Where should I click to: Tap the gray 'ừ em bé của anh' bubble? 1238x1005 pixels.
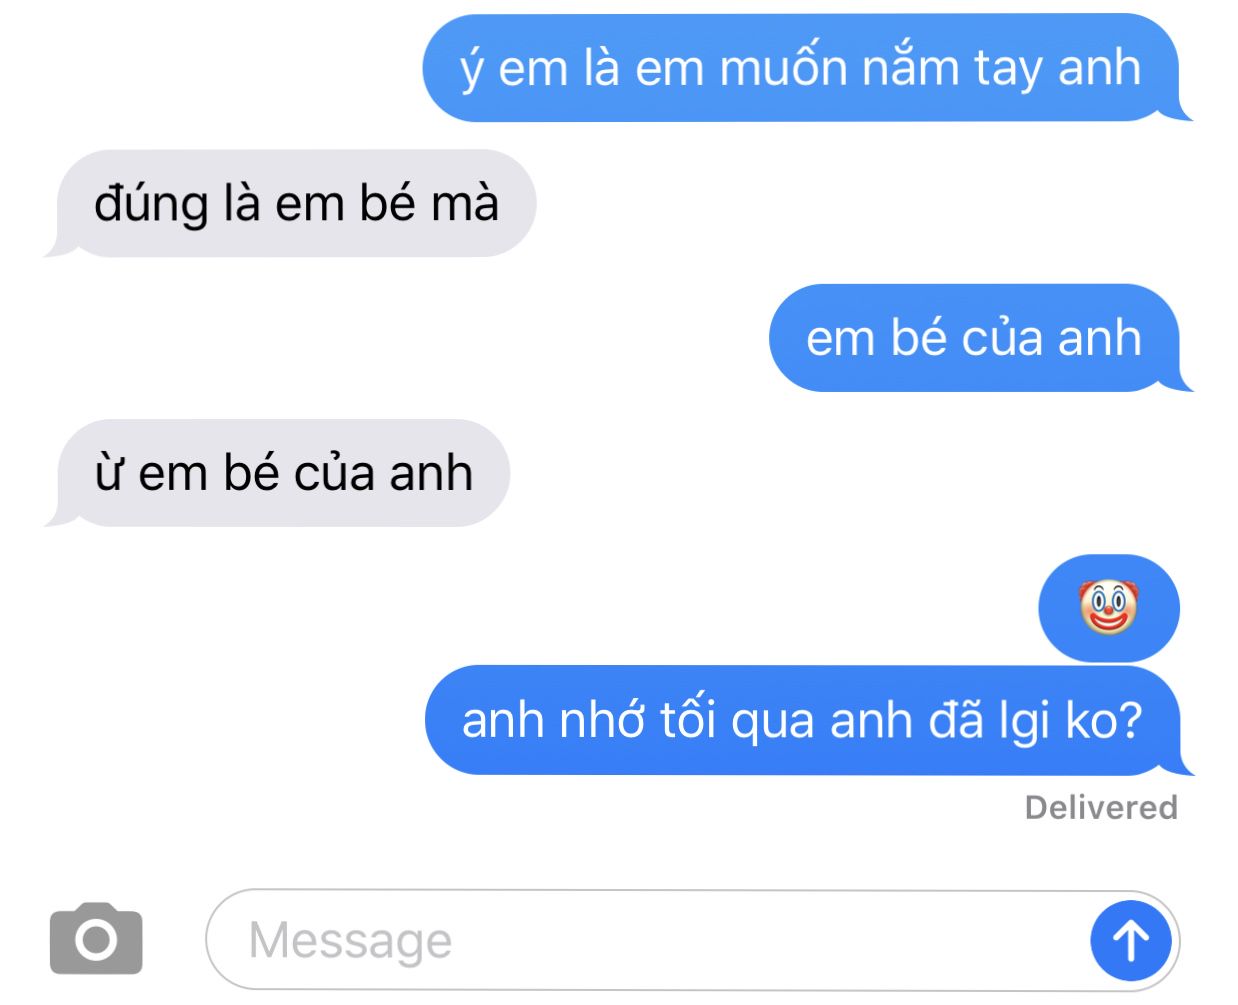pyautogui.click(x=277, y=473)
